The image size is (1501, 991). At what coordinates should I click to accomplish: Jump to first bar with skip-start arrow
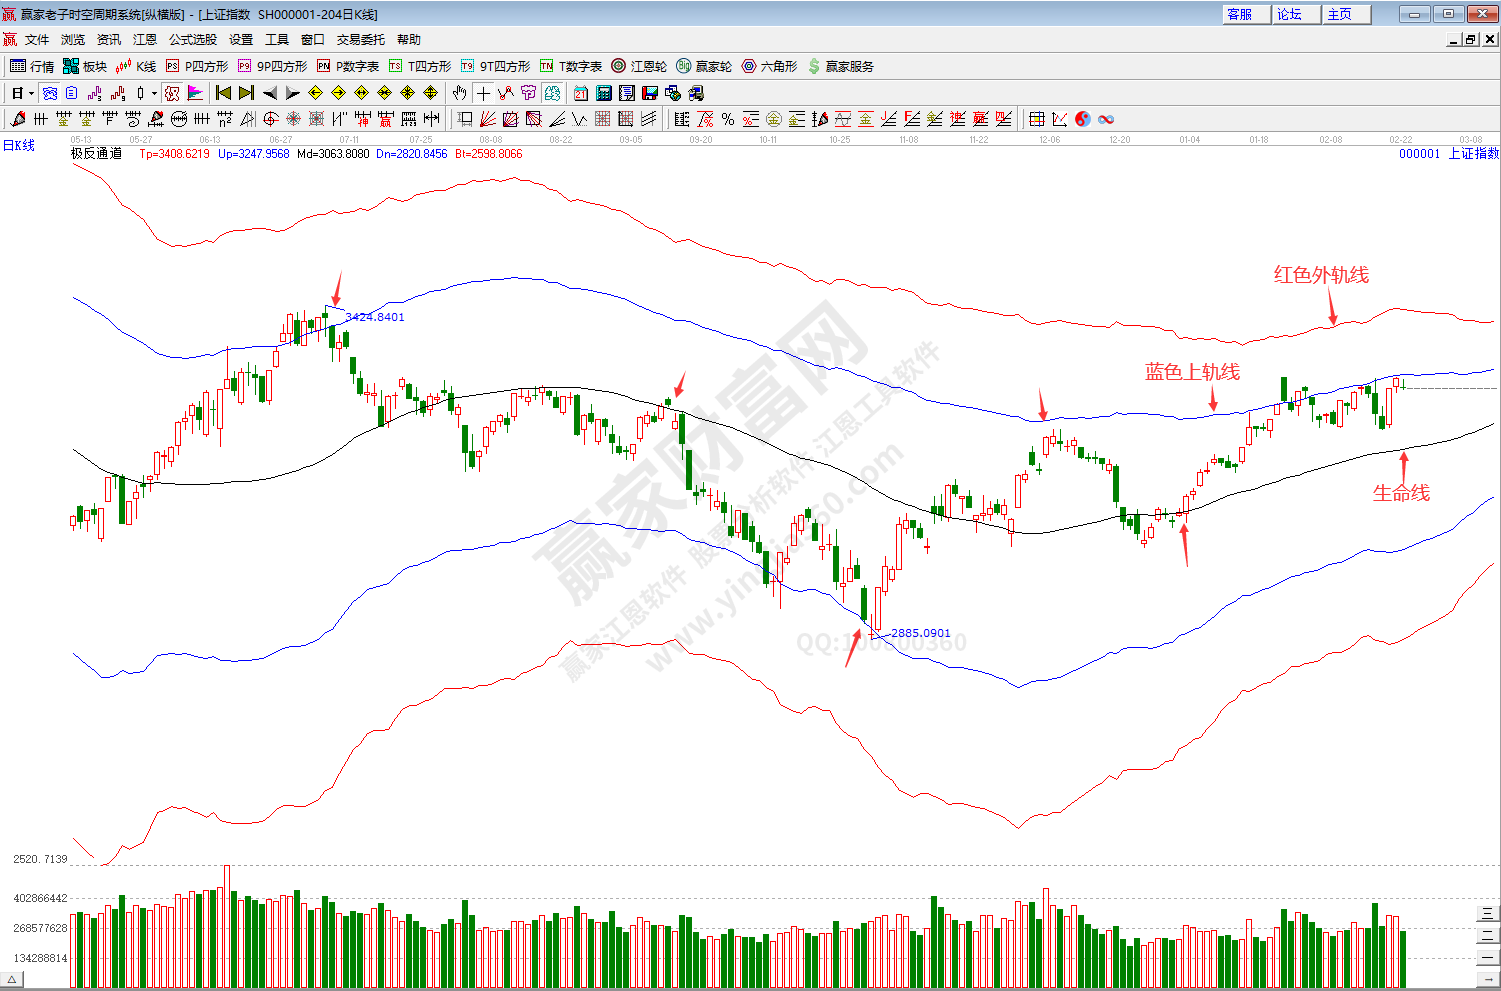pos(223,93)
